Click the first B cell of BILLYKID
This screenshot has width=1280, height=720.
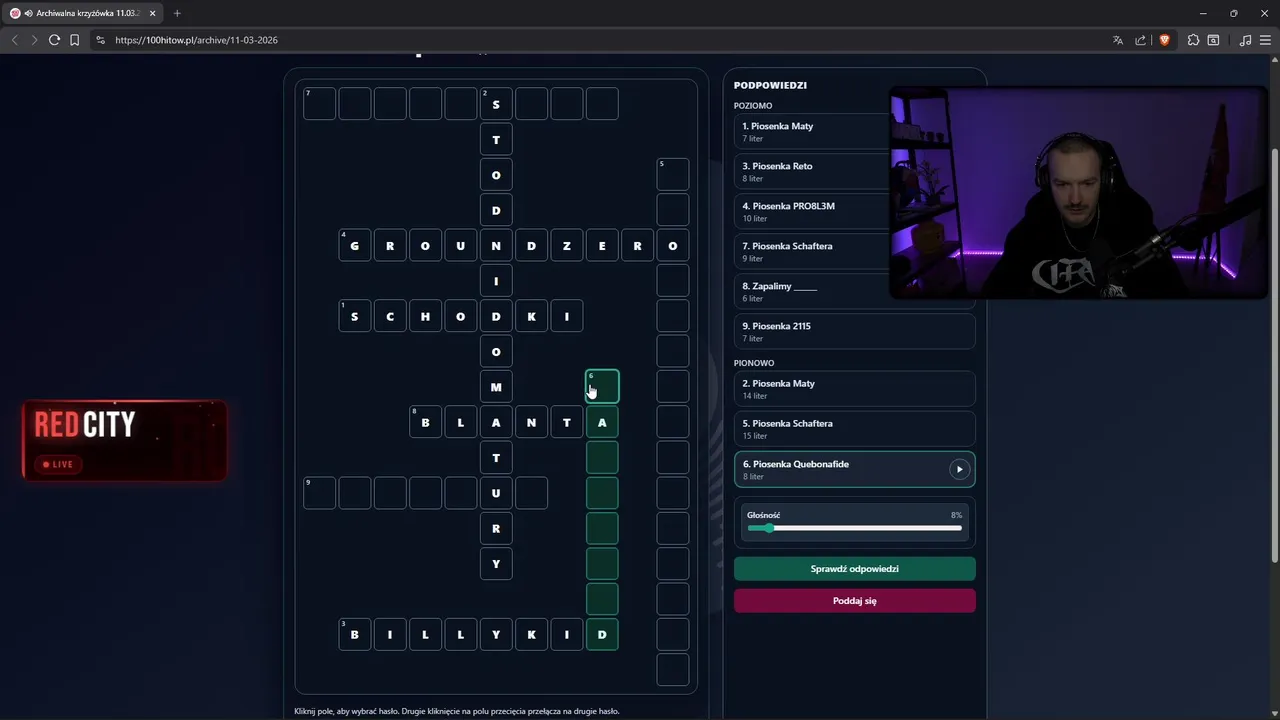click(x=355, y=634)
